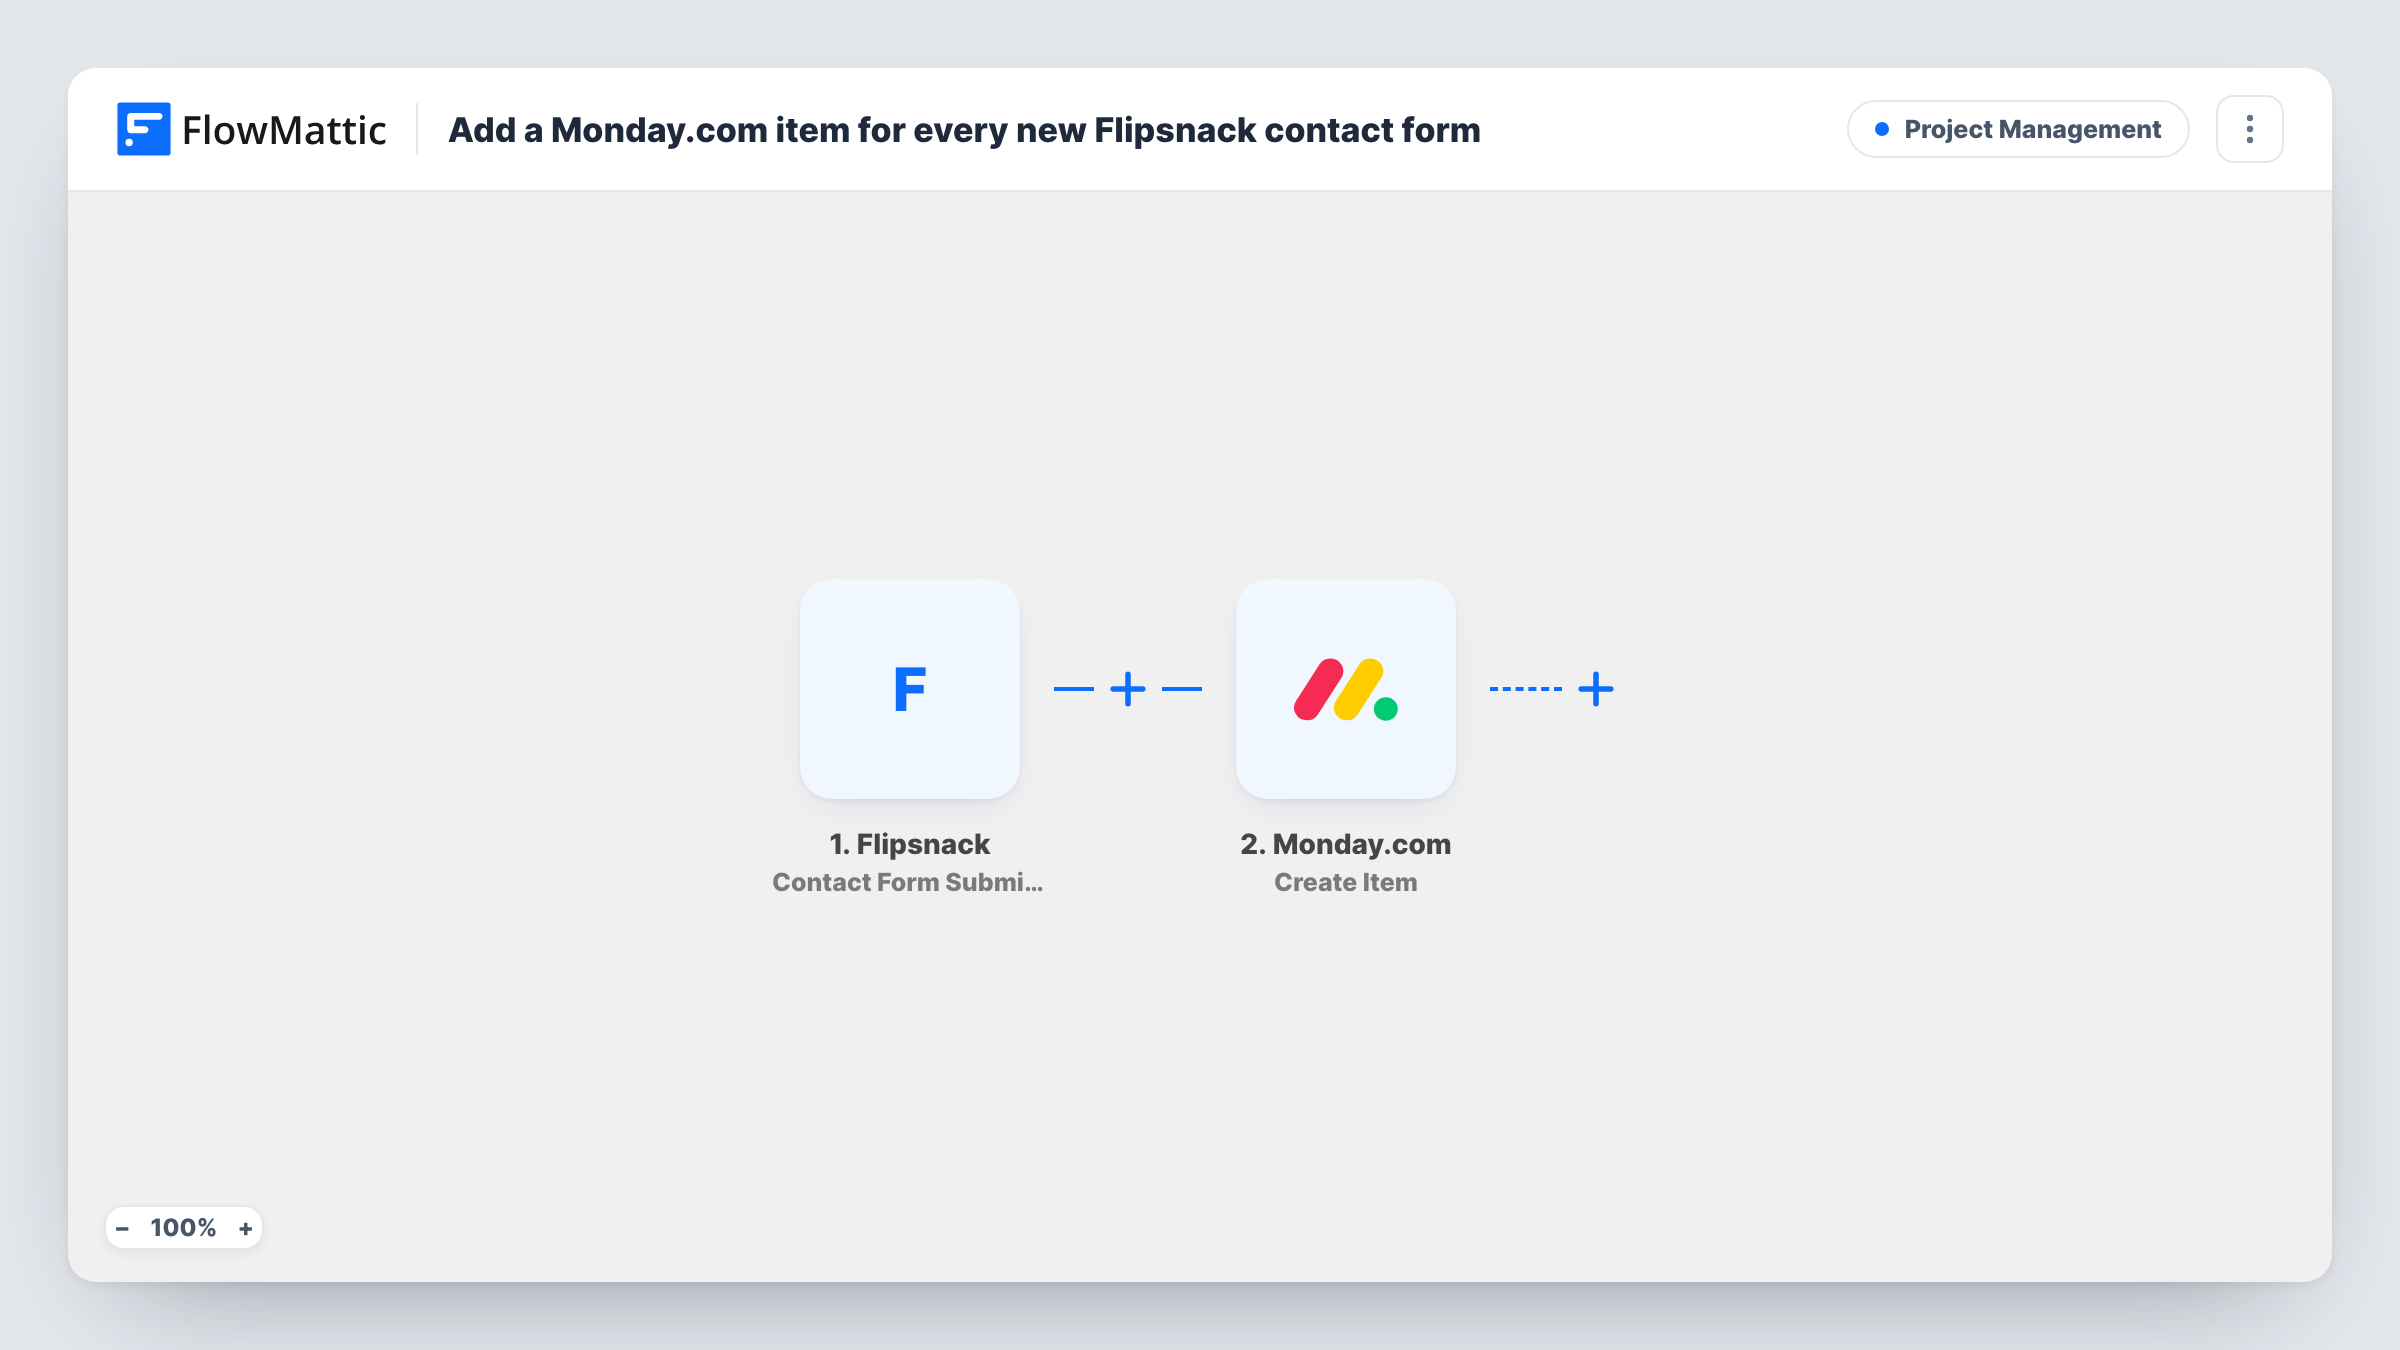The height and width of the screenshot is (1350, 2400).
Task: Click the workflow title text
Action: pyautogui.click(x=964, y=130)
